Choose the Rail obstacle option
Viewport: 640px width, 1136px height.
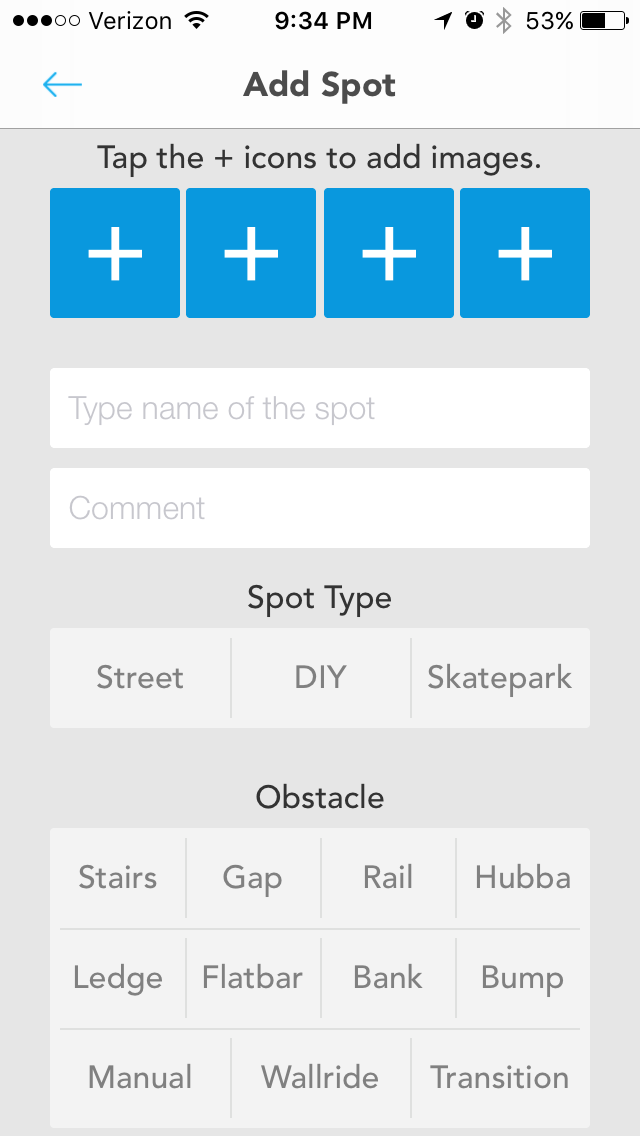pyautogui.click(x=388, y=878)
